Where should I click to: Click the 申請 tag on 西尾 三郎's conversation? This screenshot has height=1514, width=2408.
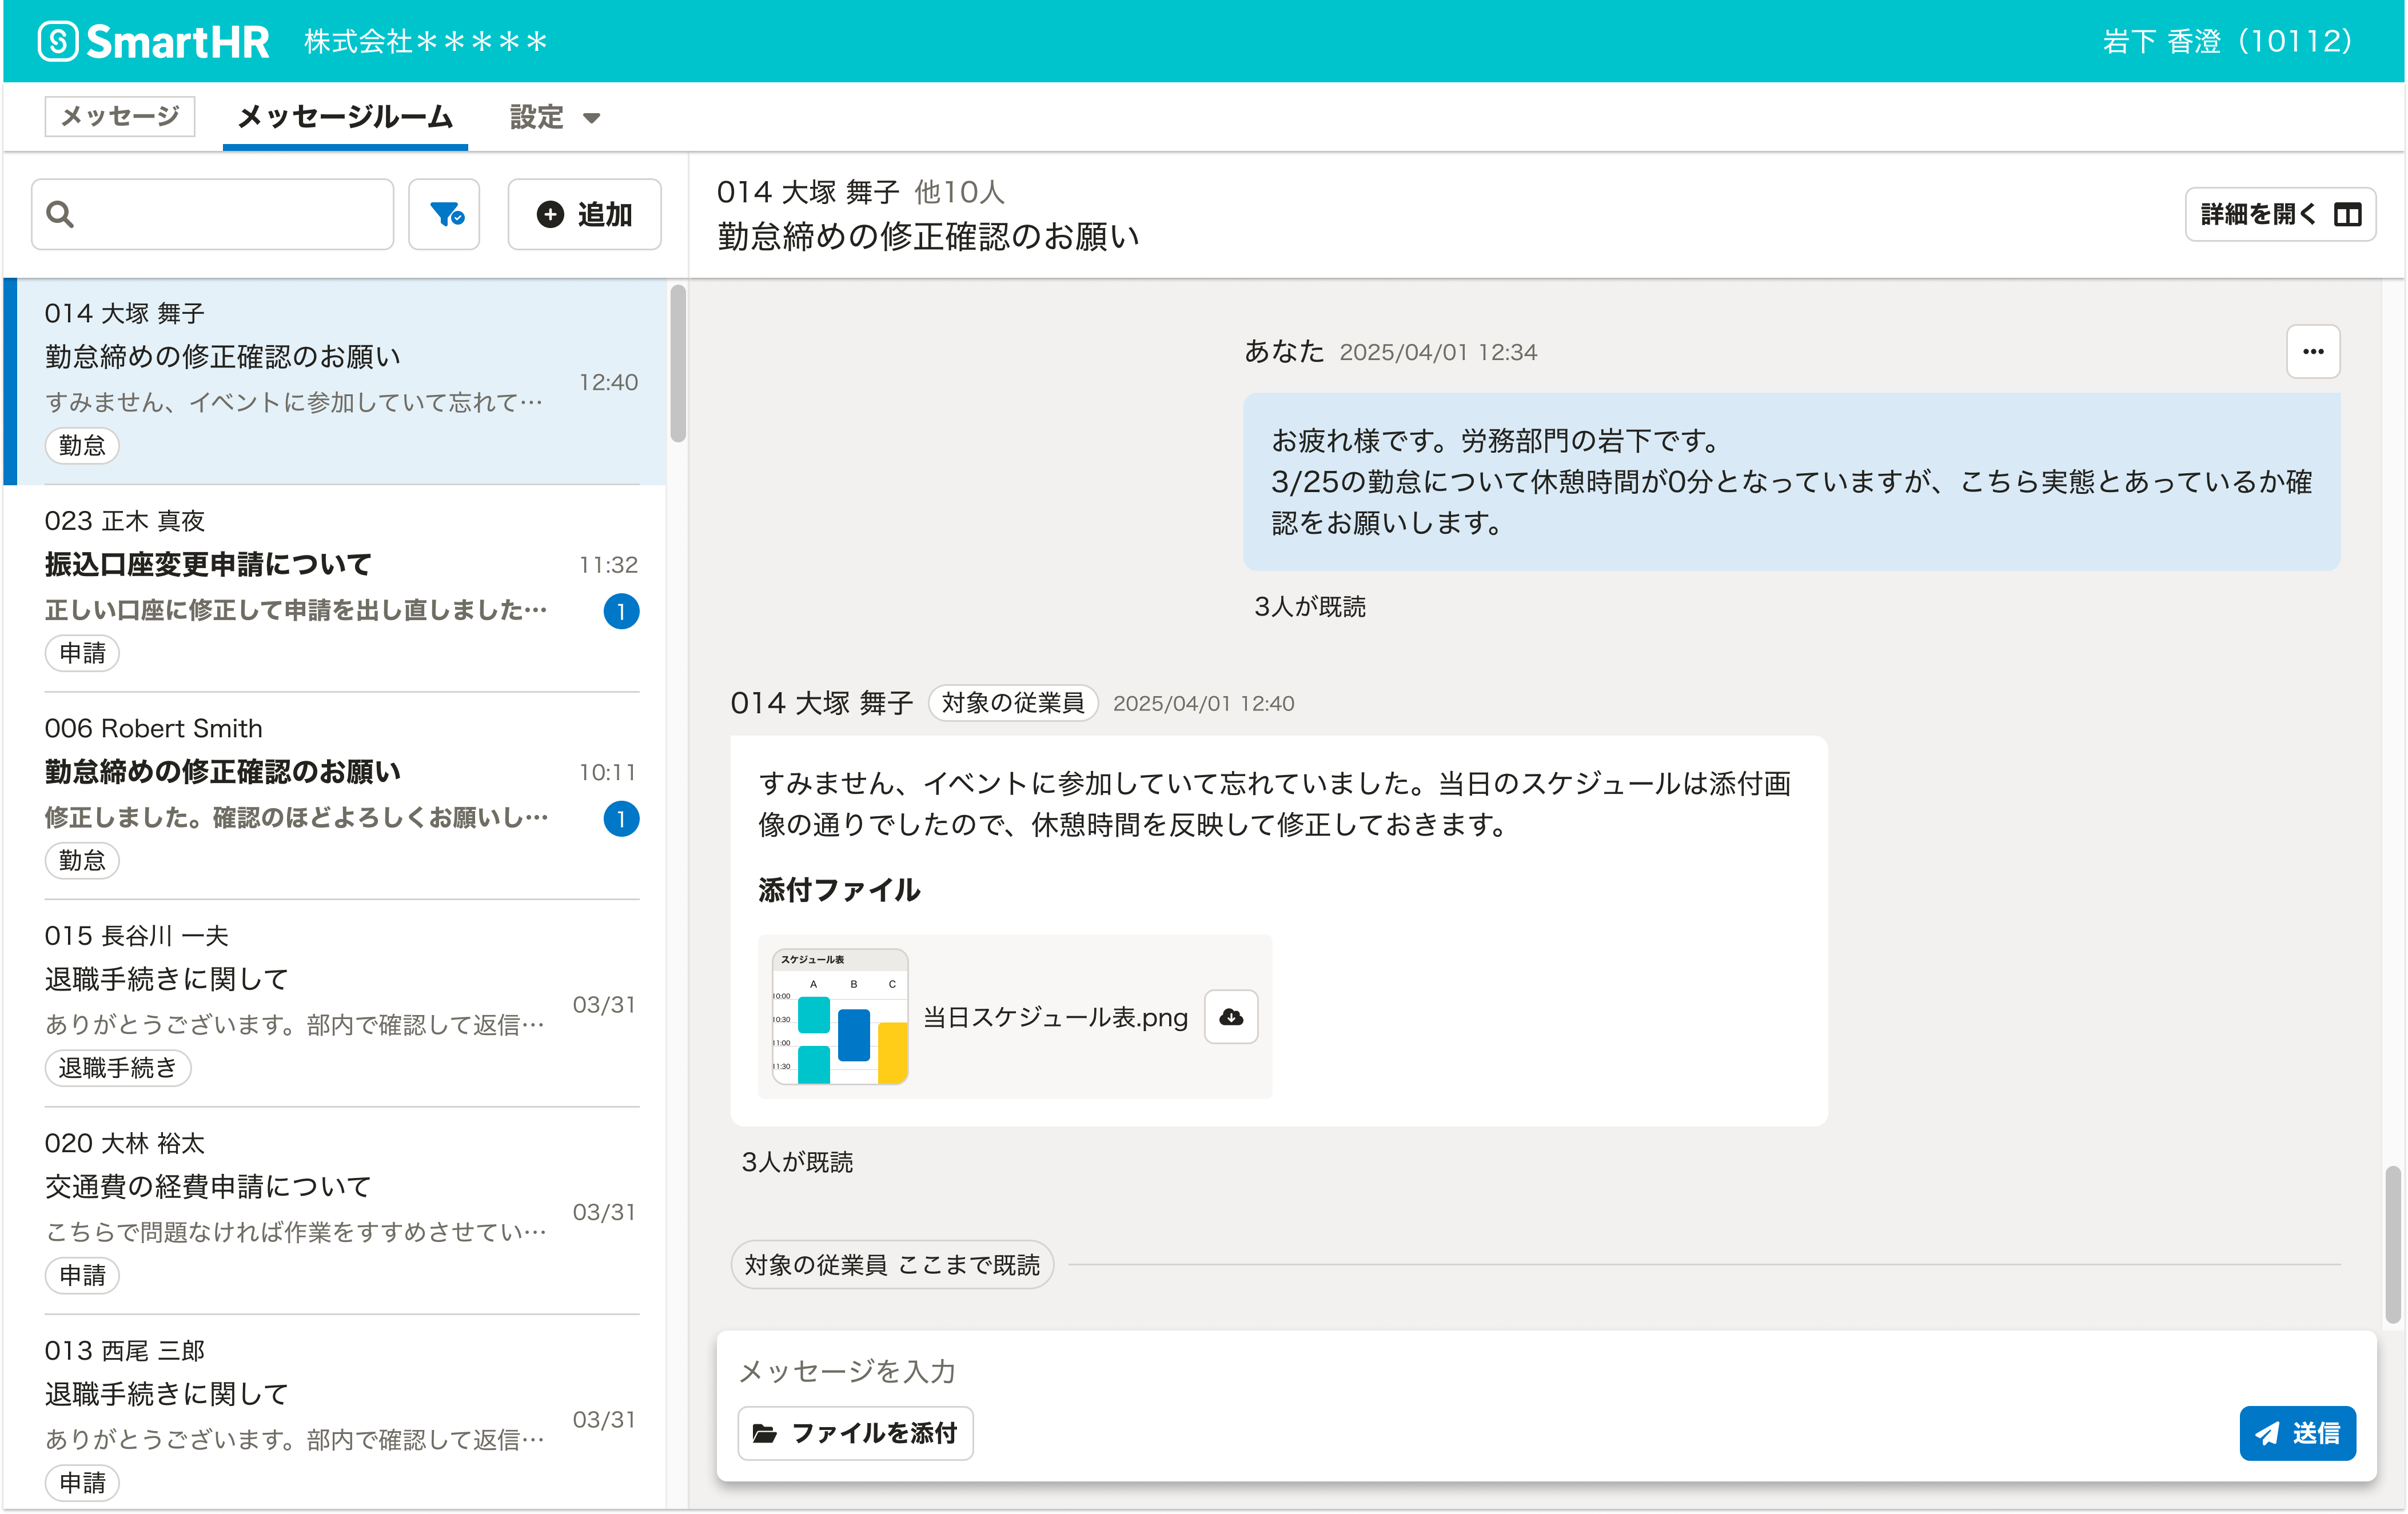coord(82,1483)
